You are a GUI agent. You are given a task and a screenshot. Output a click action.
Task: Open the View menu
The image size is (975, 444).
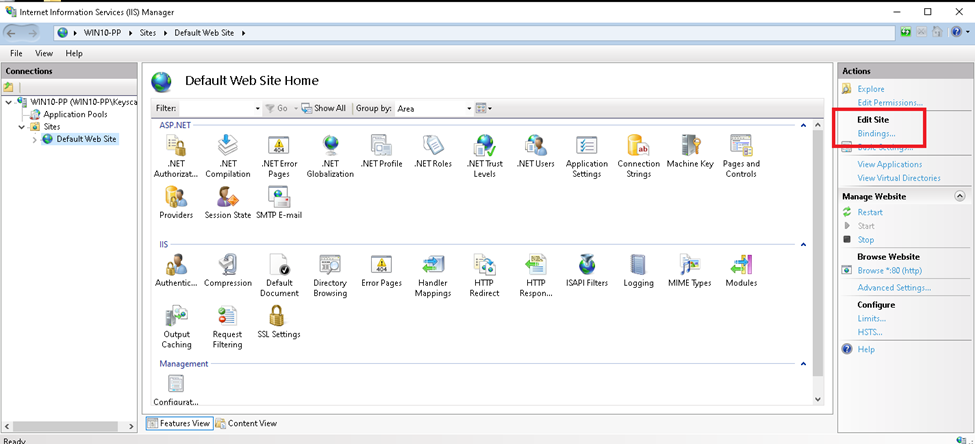pos(44,53)
